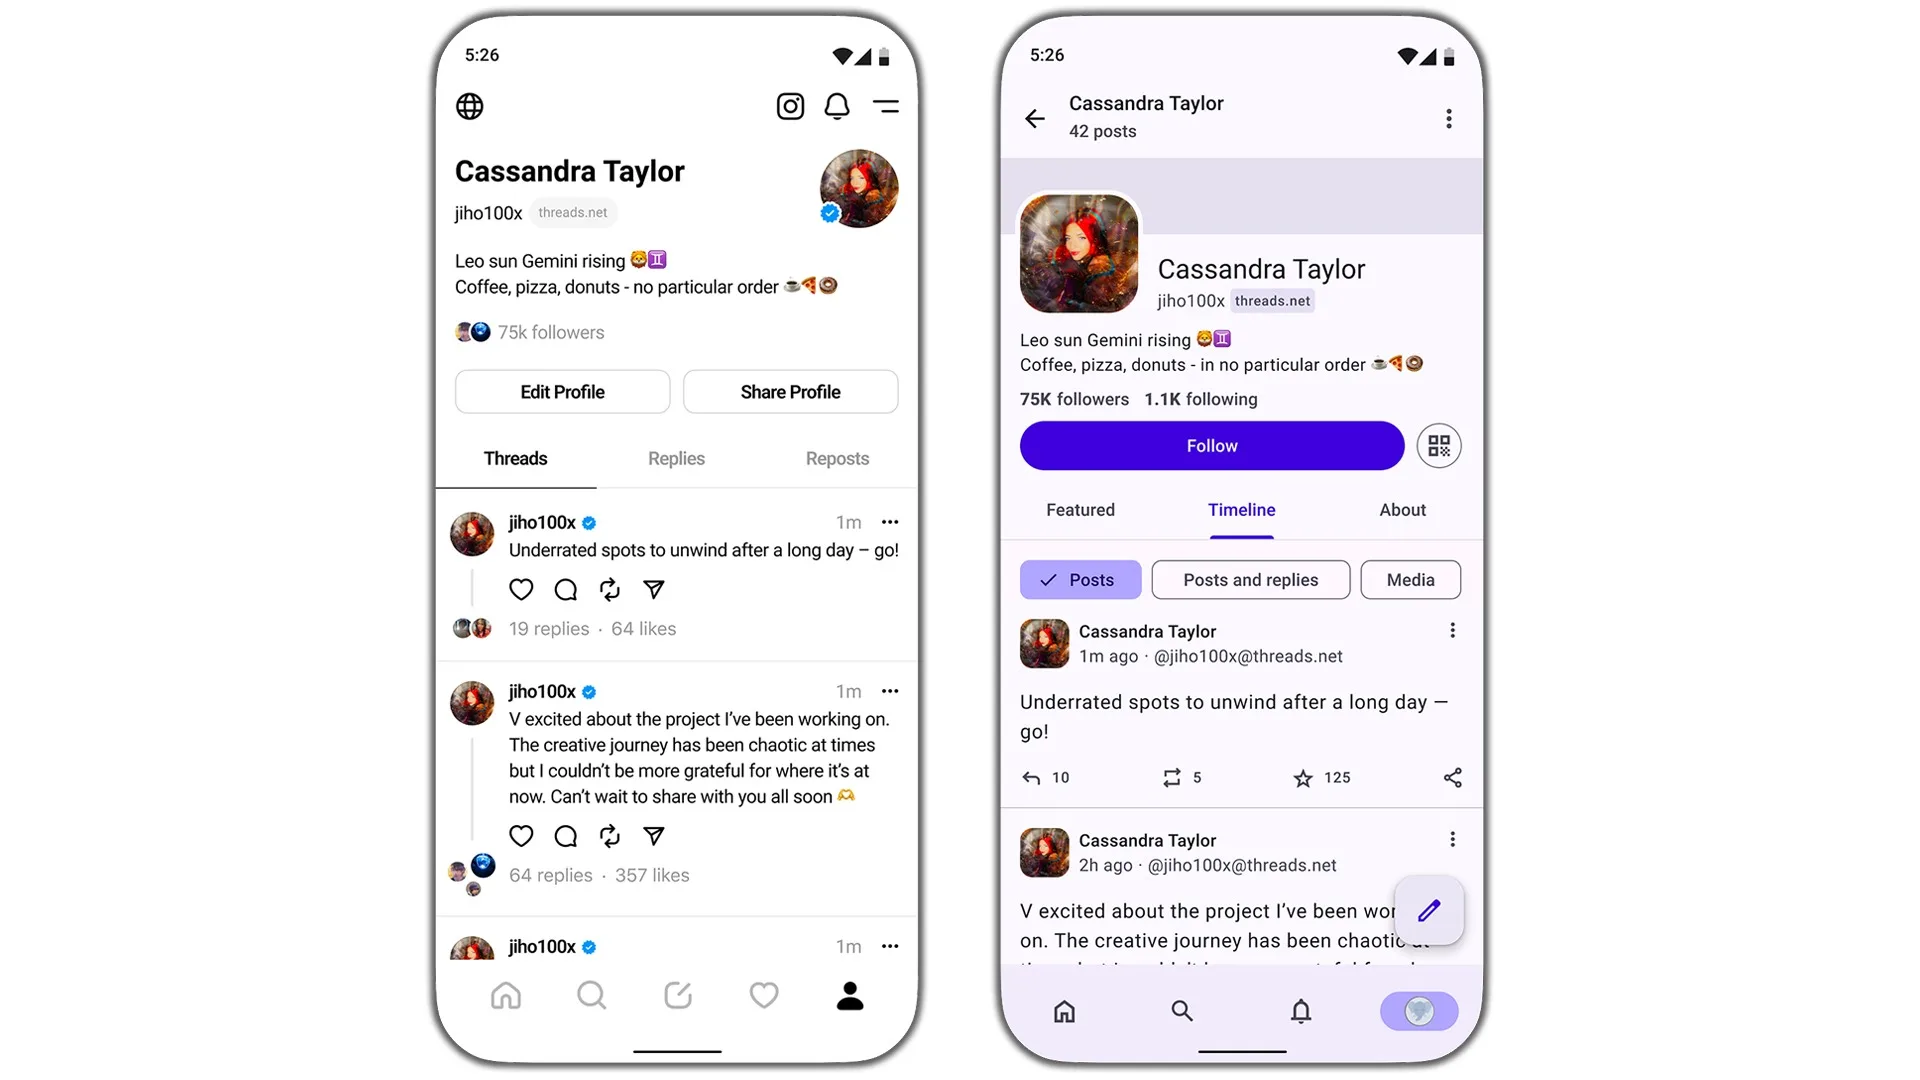Click the Share Profile button
The width and height of the screenshot is (1920, 1080).
point(790,392)
